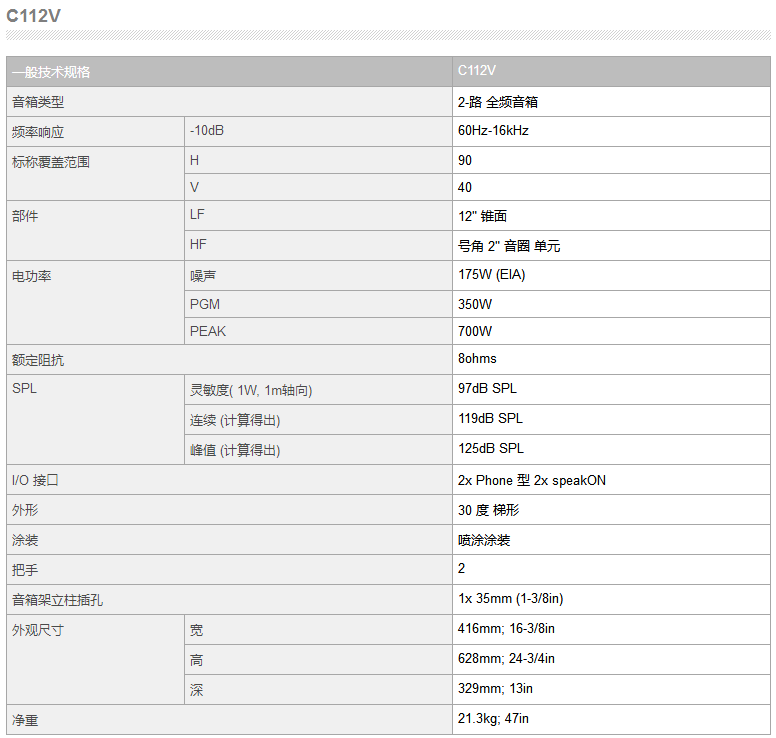Screen dimensions: 776x738
Task: Click the '灵敏度( 1W, 1m轴向)' sub-label
Action: click(x=251, y=390)
